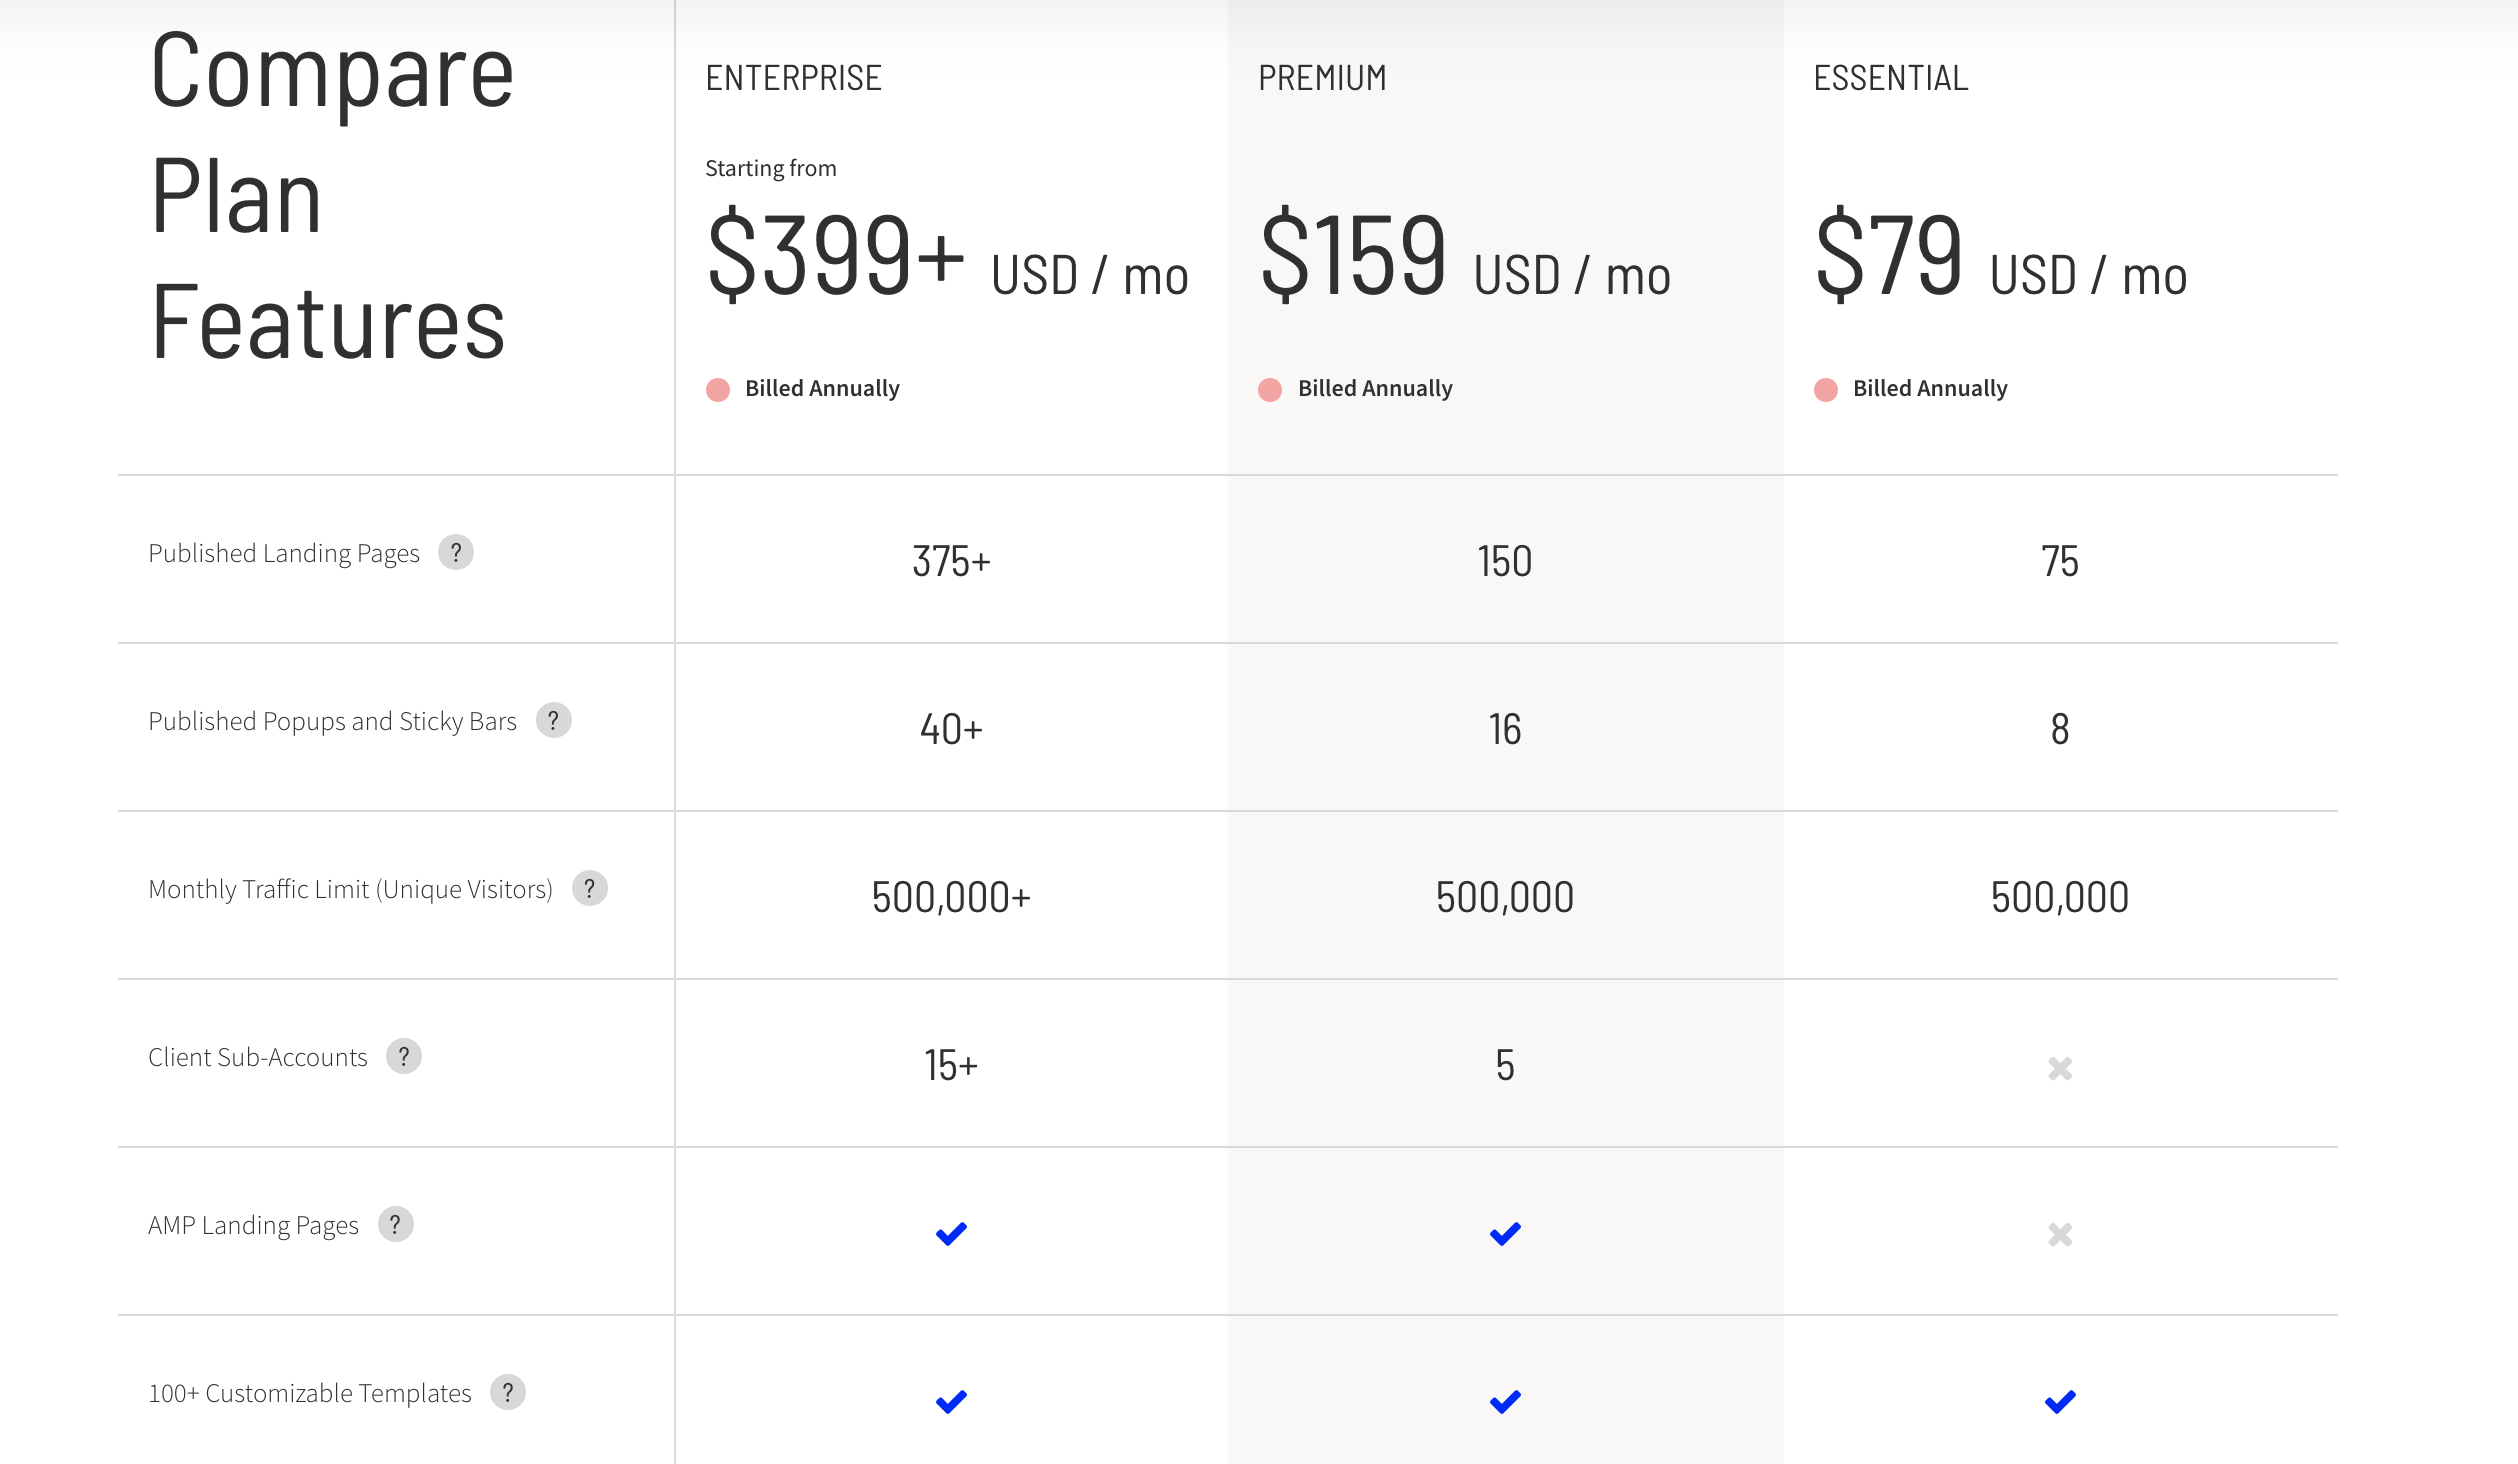Viewport: 2518px width, 1464px height.
Task: Click Essential checkmark for Customizable Templates
Action: 2060,1402
